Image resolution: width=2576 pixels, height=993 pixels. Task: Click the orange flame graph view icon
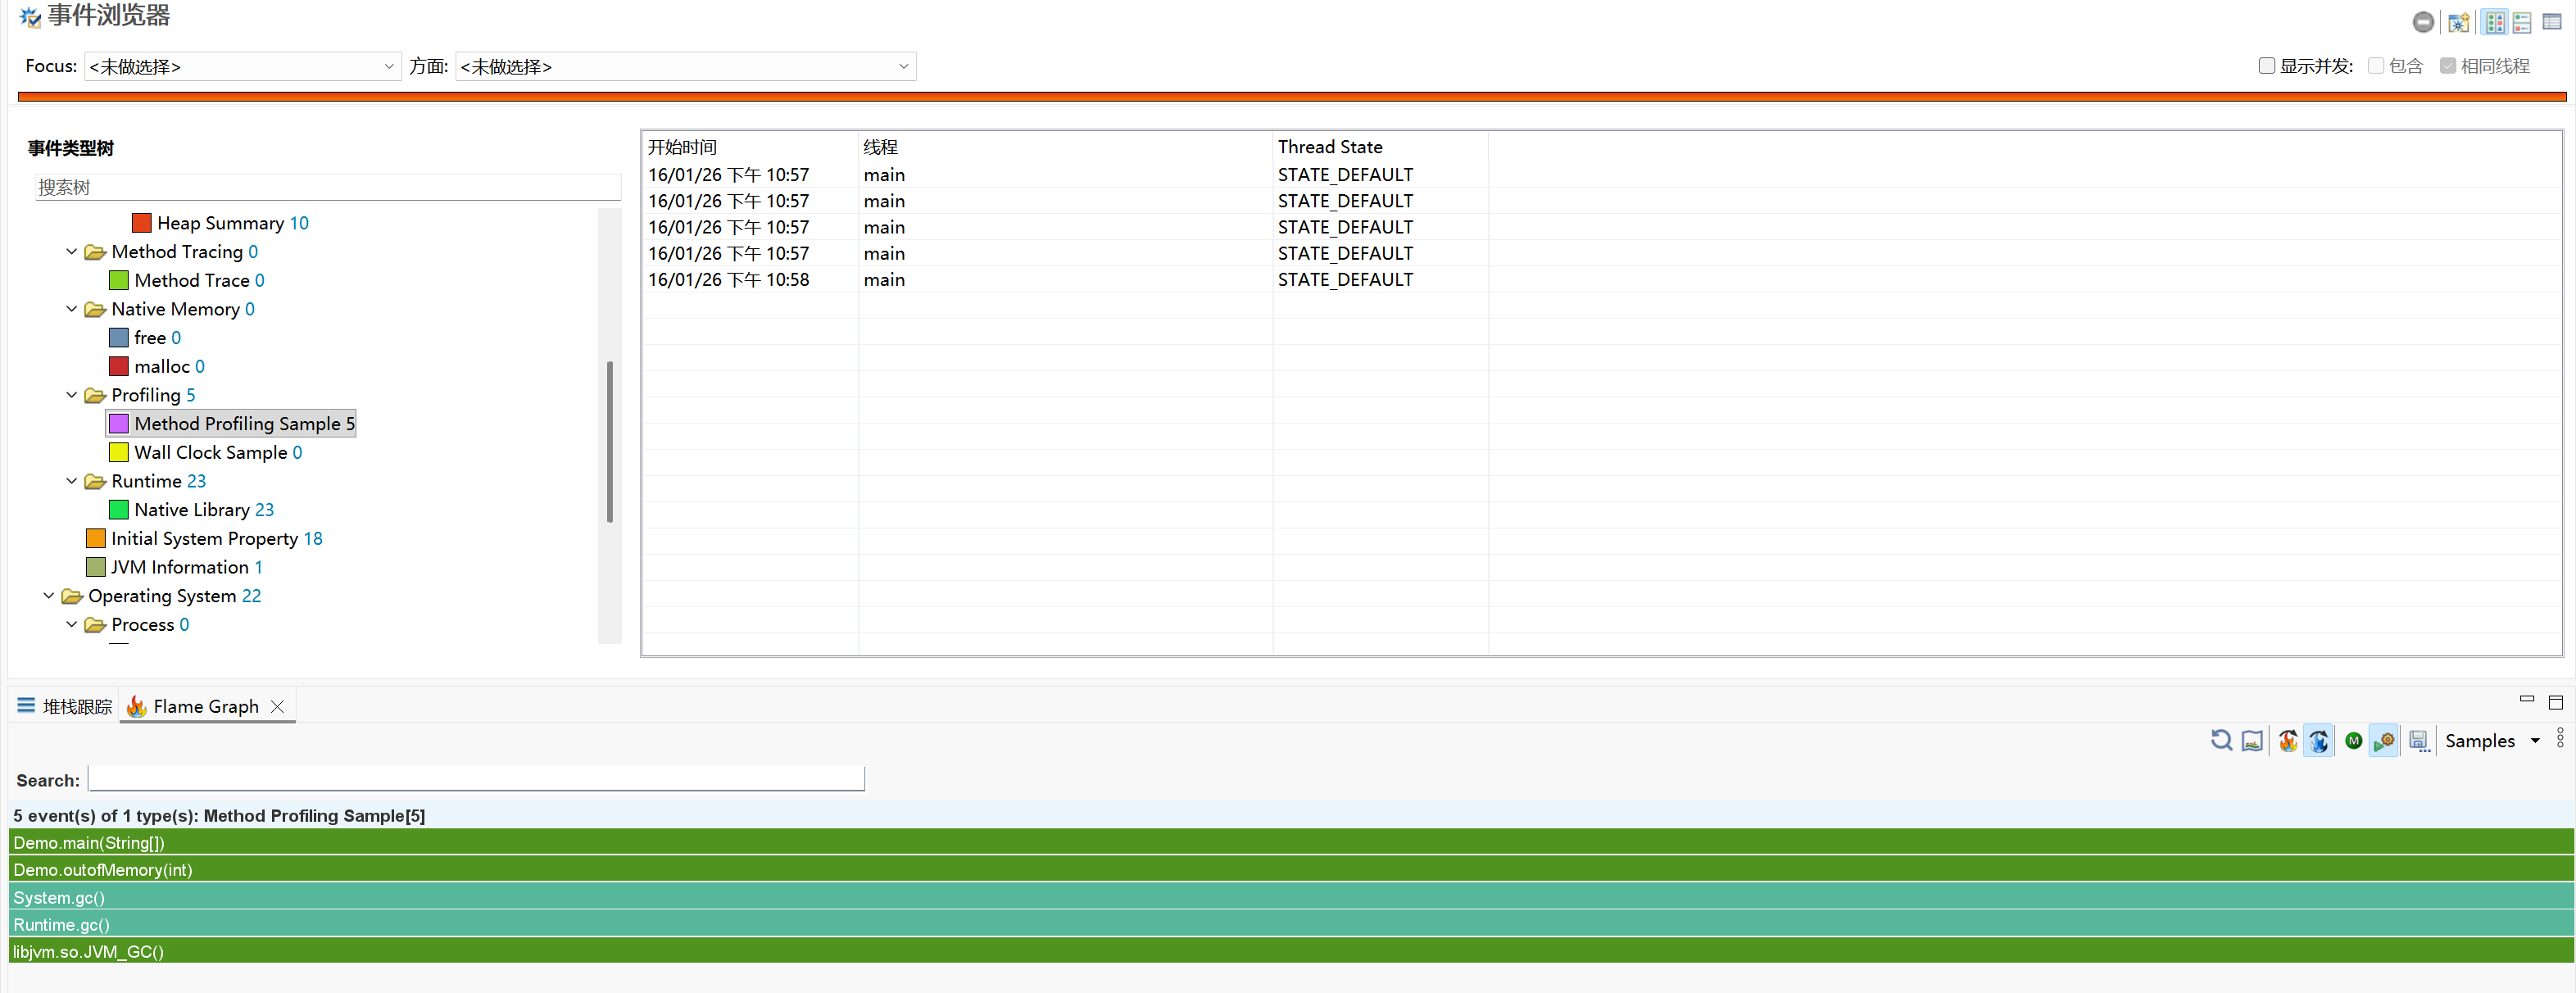(2287, 741)
